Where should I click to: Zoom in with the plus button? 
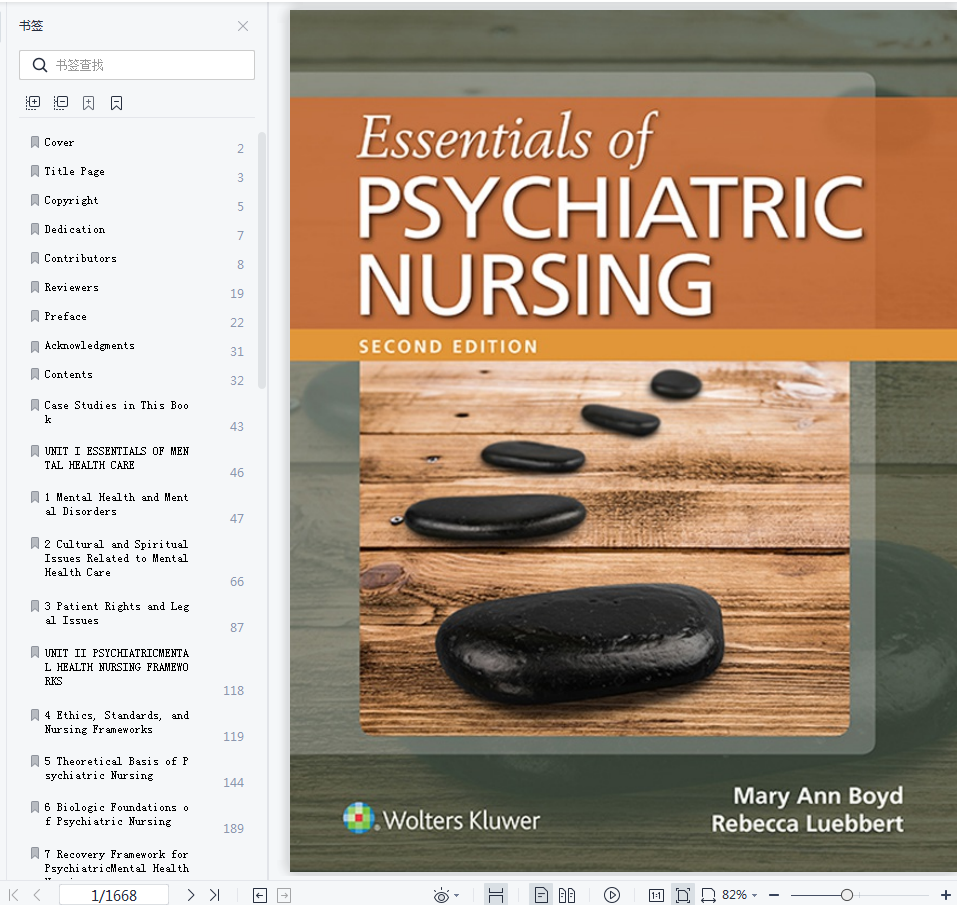pos(945,895)
